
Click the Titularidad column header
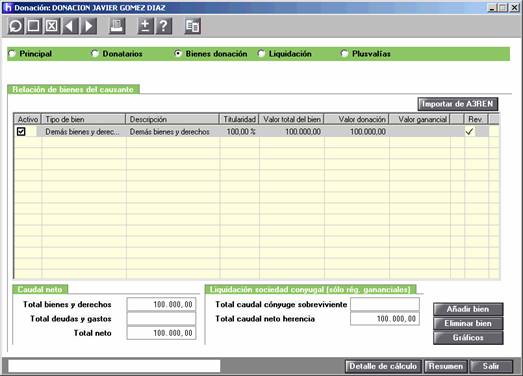coord(239,119)
